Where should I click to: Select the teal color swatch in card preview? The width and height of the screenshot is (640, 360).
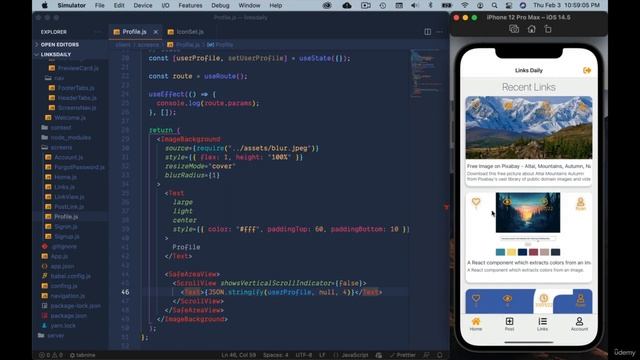click(500, 252)
